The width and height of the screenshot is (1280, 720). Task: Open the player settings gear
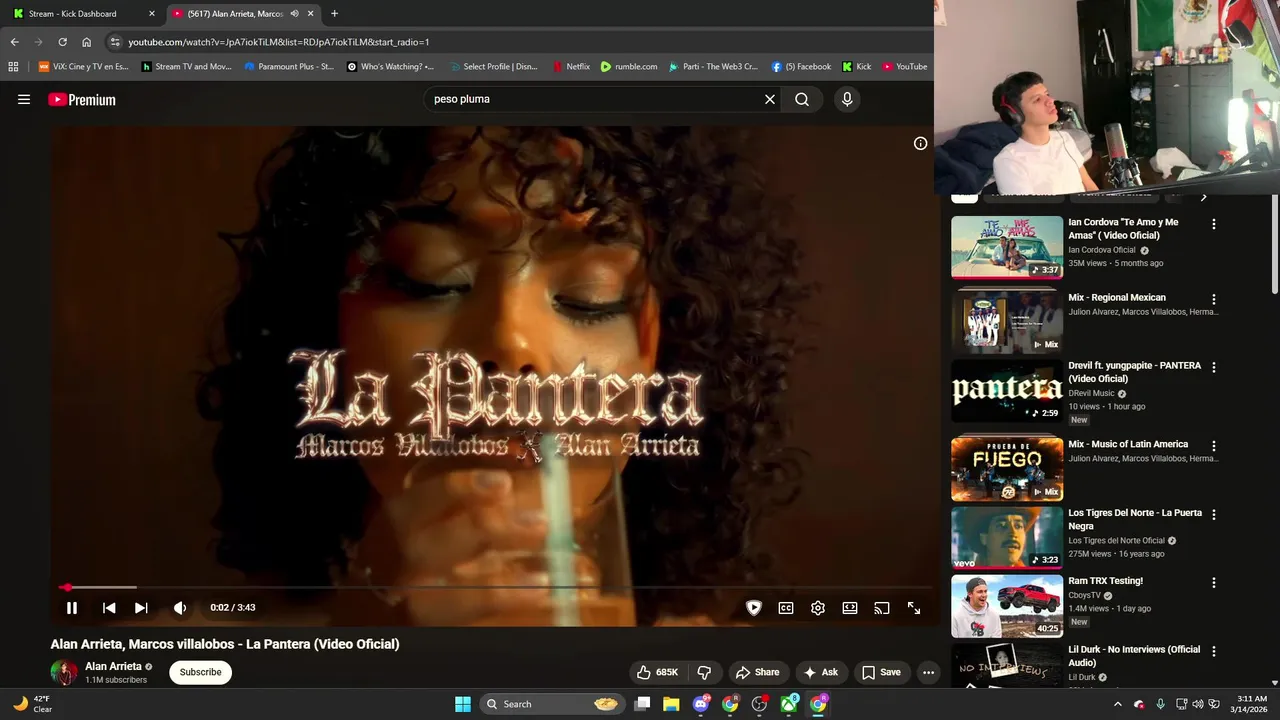tap(818, 608)
